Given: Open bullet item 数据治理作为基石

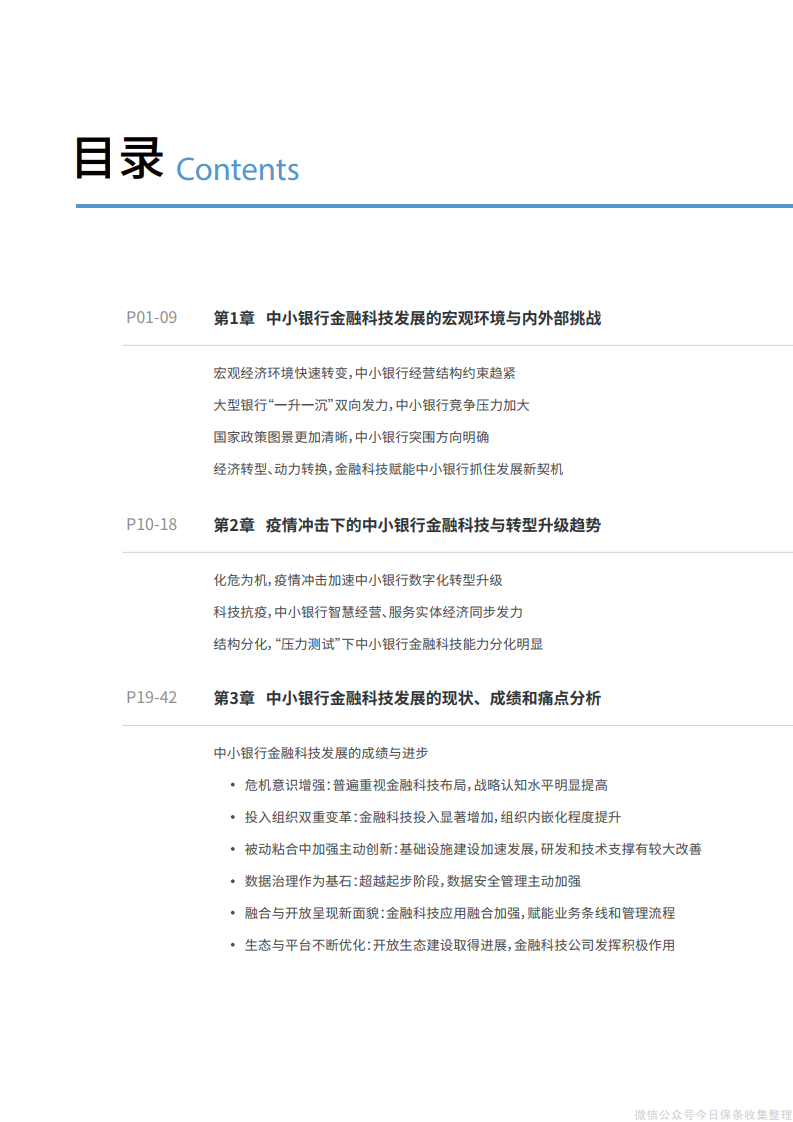Looking at the screenshot, I should coord(413,881).
